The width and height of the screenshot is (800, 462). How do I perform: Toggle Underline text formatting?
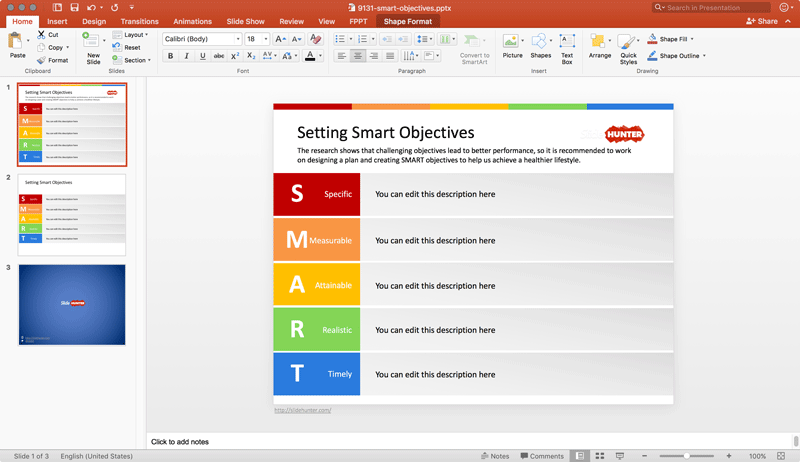pyautogui.click(x=202, y=56)
